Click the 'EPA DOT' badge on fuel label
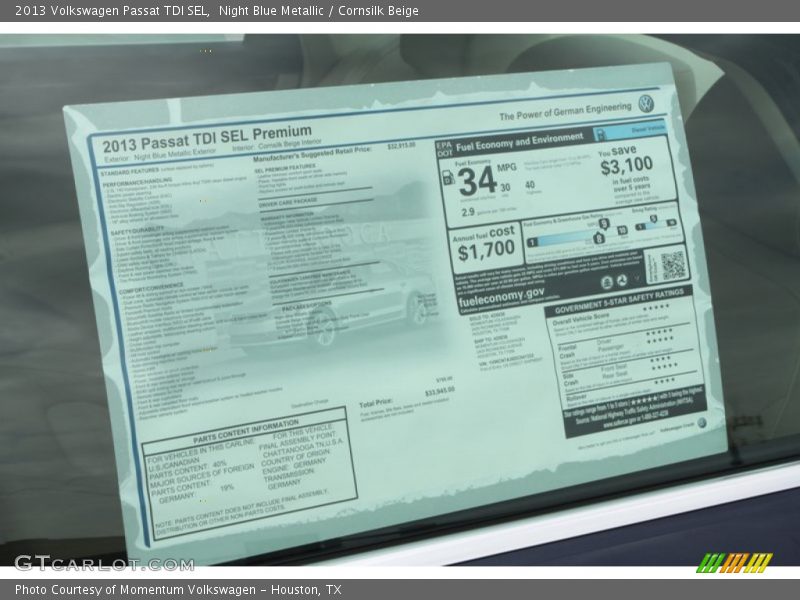The width and height of the screenshot is (800, 600). pyautogui.click(x=444, y=148)
